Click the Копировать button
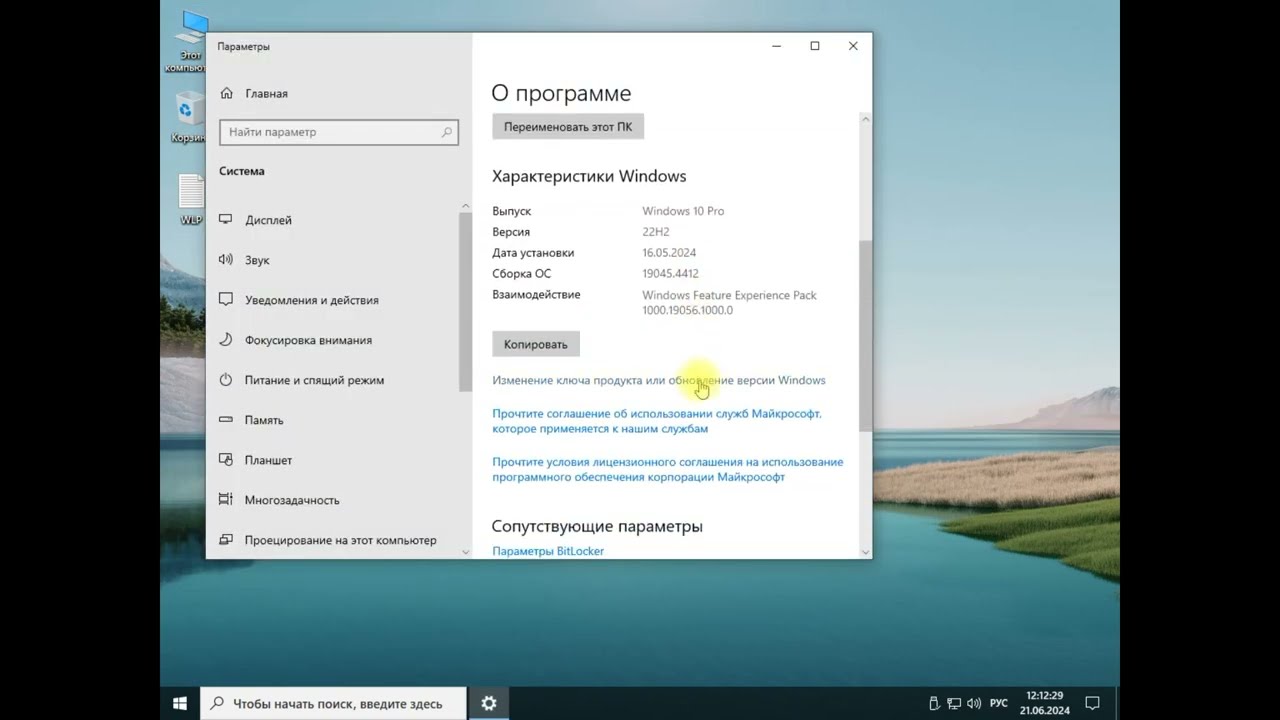This screenshot has height=720, width=1280. pos(535,344)
